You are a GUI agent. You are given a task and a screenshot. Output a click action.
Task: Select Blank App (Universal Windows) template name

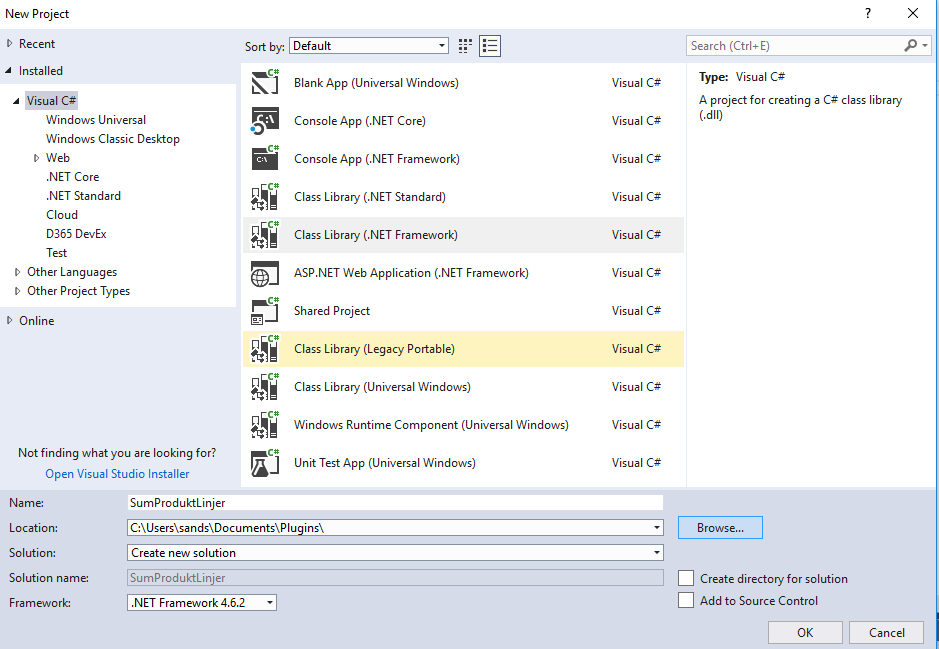pos(376,83)
